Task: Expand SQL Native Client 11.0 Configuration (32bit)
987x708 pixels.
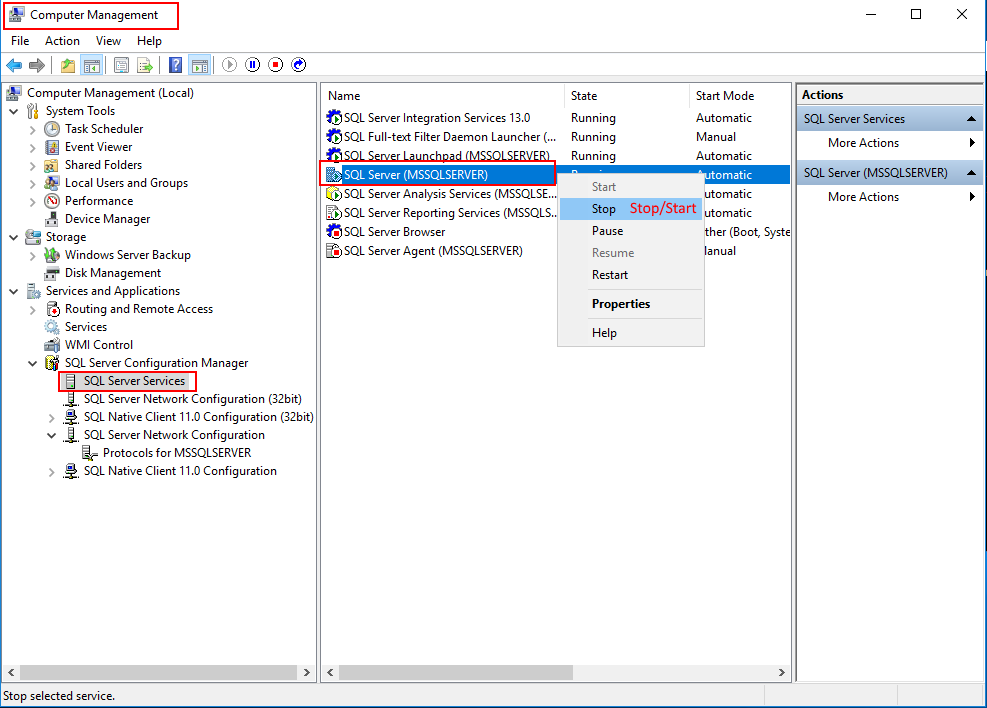Action: [x=52, y=418]
